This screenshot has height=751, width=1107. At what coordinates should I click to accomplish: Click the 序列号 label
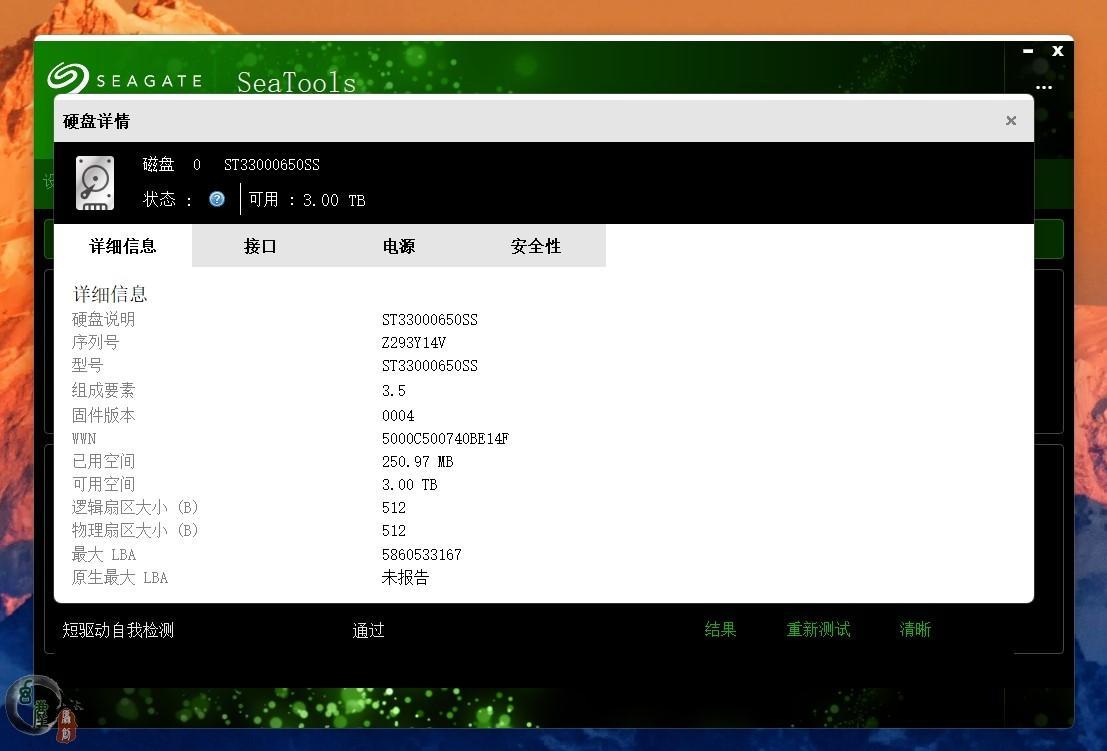[95, 342]
